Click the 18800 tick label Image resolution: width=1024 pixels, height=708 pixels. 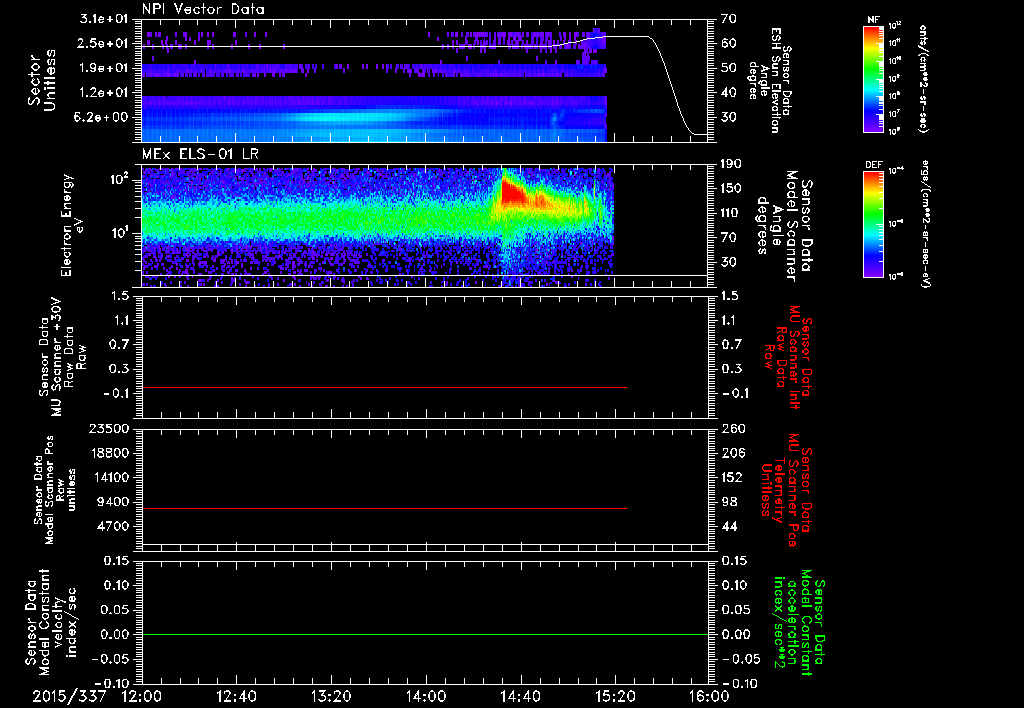coord(108,453)
